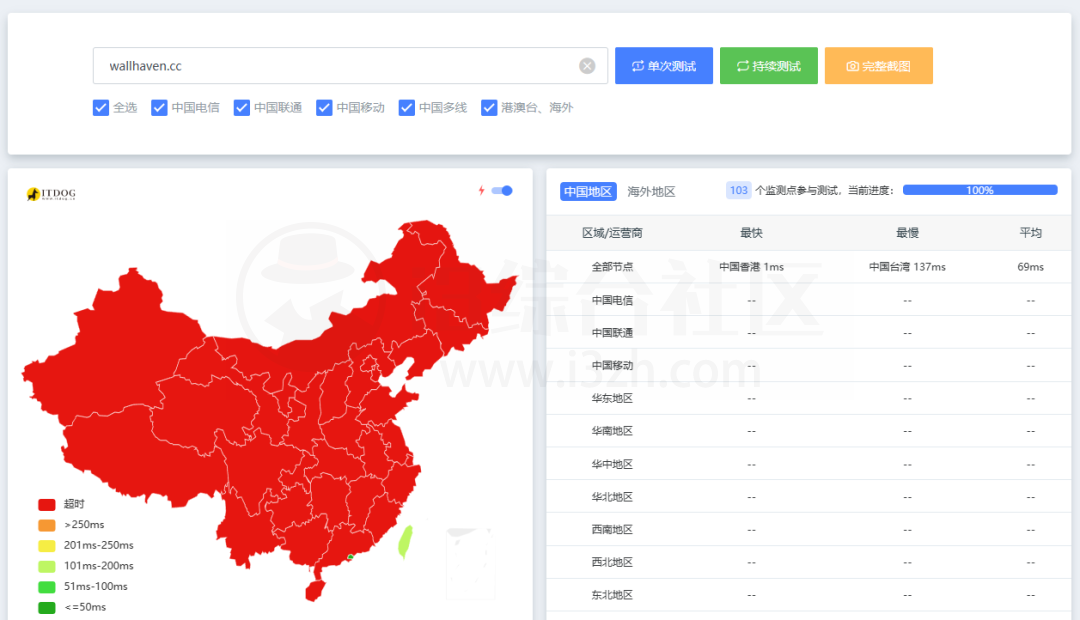Image resolution: width=1080 pixels, height=620 pixels.
Task: Start a single test with 单次测试
Action: [663, 65]
